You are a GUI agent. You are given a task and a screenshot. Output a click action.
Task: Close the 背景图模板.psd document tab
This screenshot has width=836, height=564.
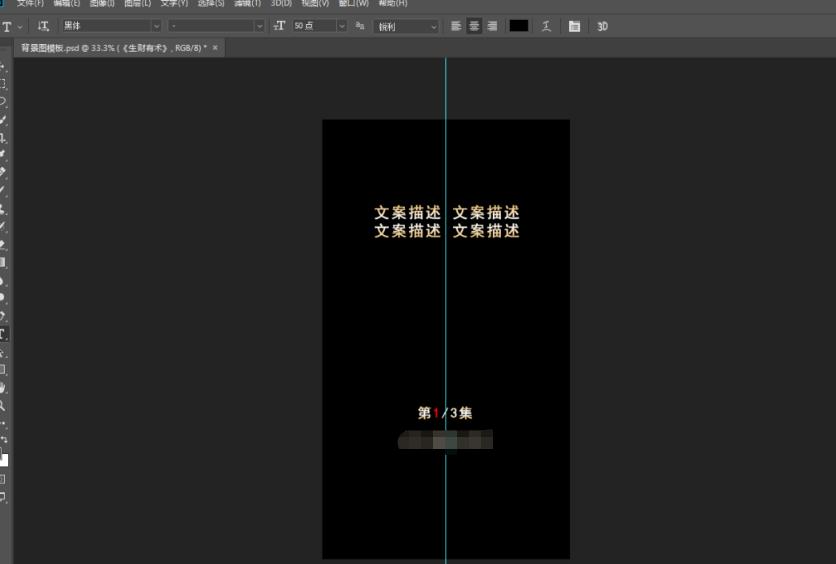pyautogui.click(x=215, y=47)
